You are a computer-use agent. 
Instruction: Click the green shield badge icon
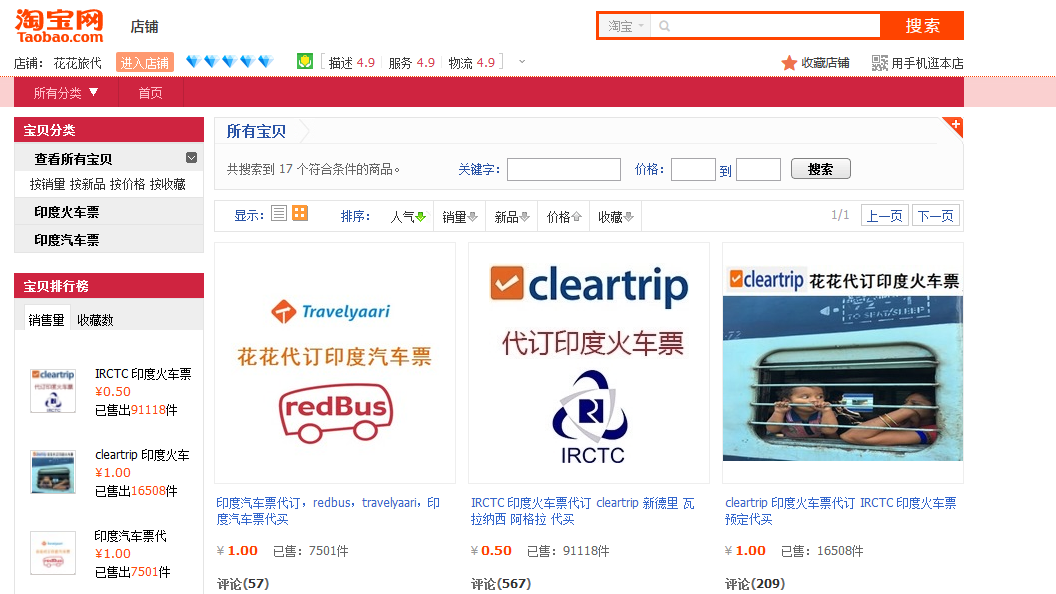(304, 62)
